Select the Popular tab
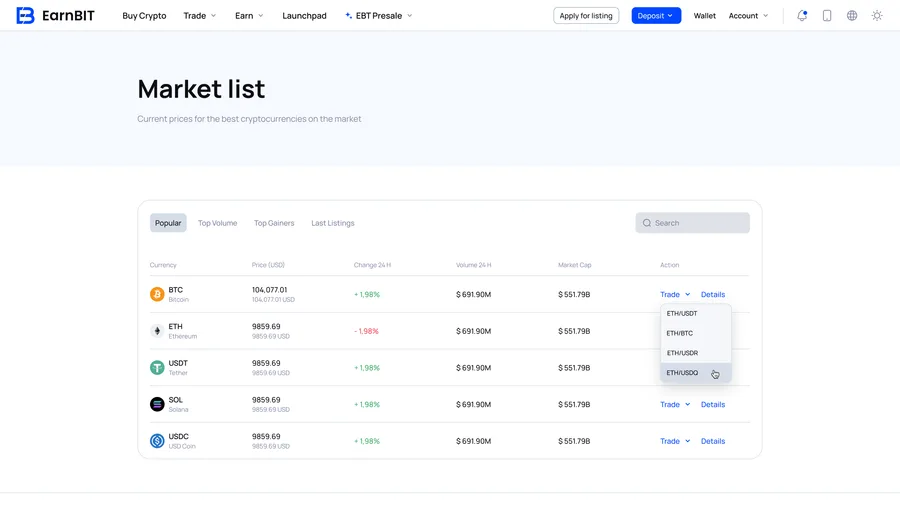The width and height of the screenshot is (900, 514). coord(168,223)
